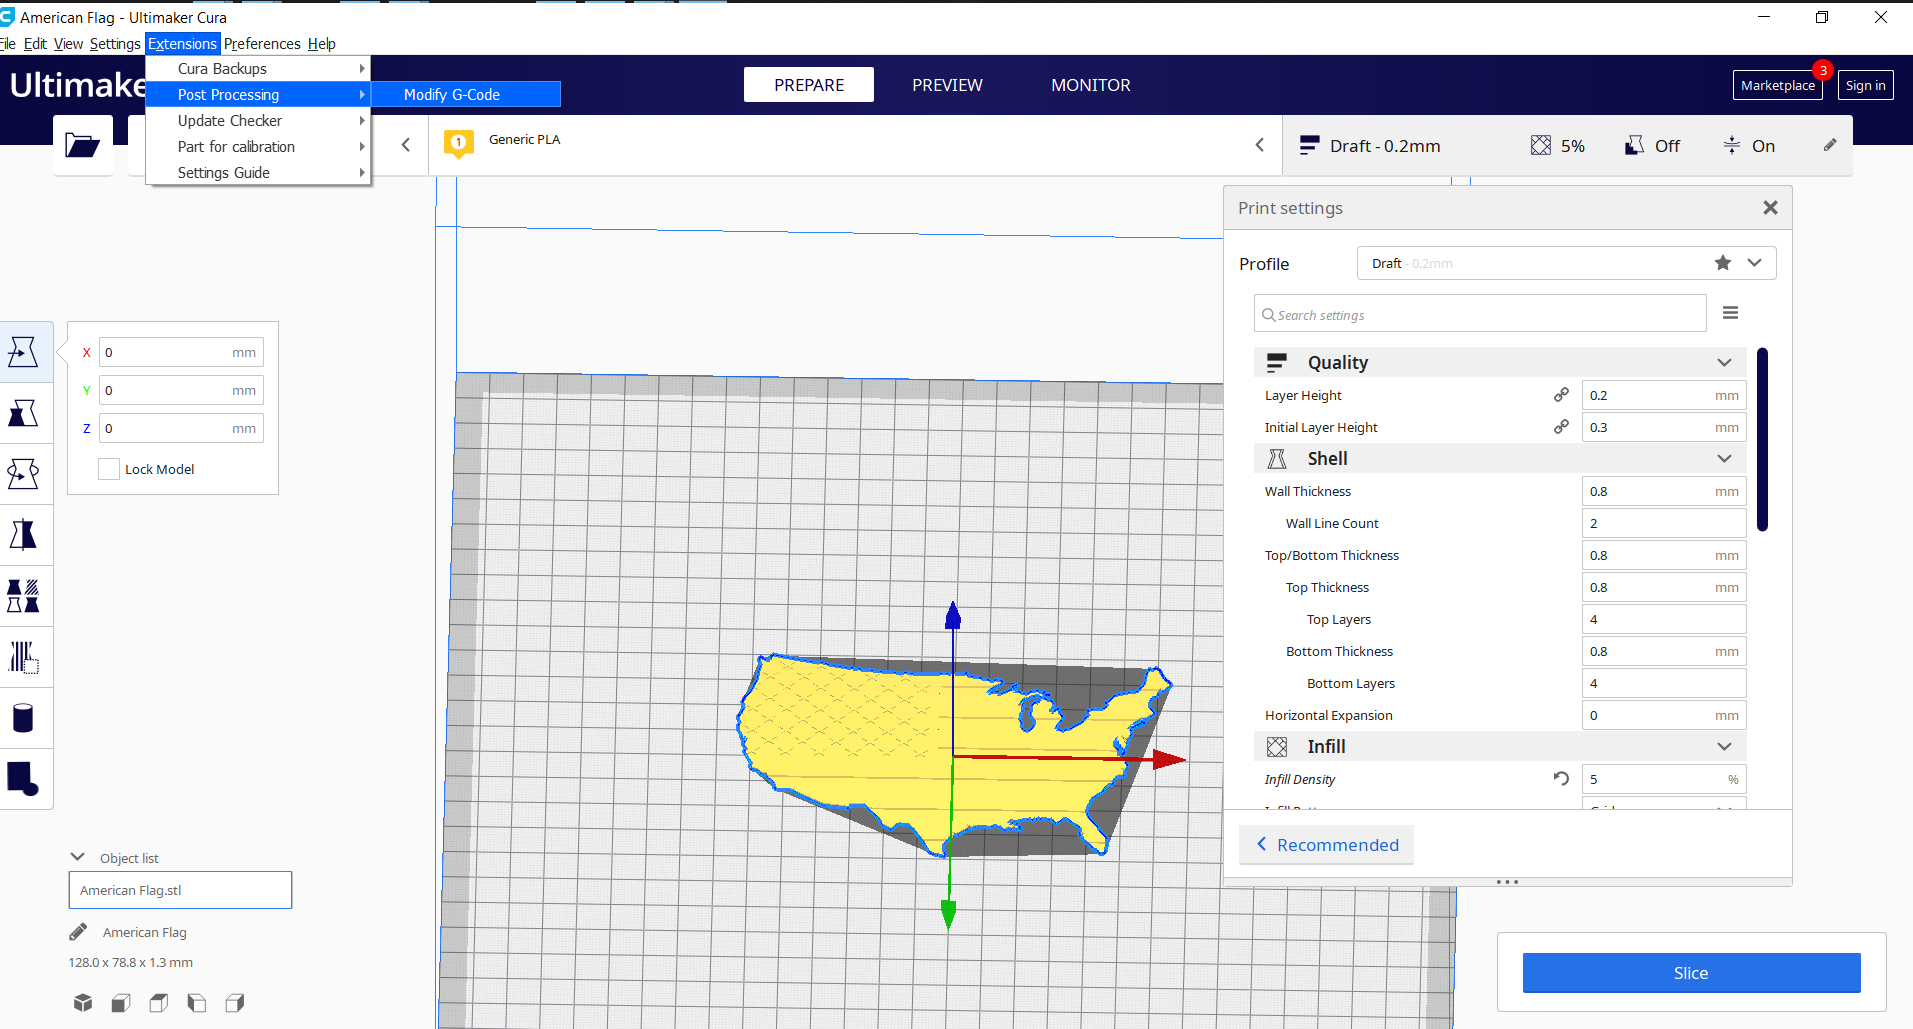Select the Rotate tool in left toolbar
Image resolution: width=1913 pixels, height=1029 pixels.
[23, 474]
